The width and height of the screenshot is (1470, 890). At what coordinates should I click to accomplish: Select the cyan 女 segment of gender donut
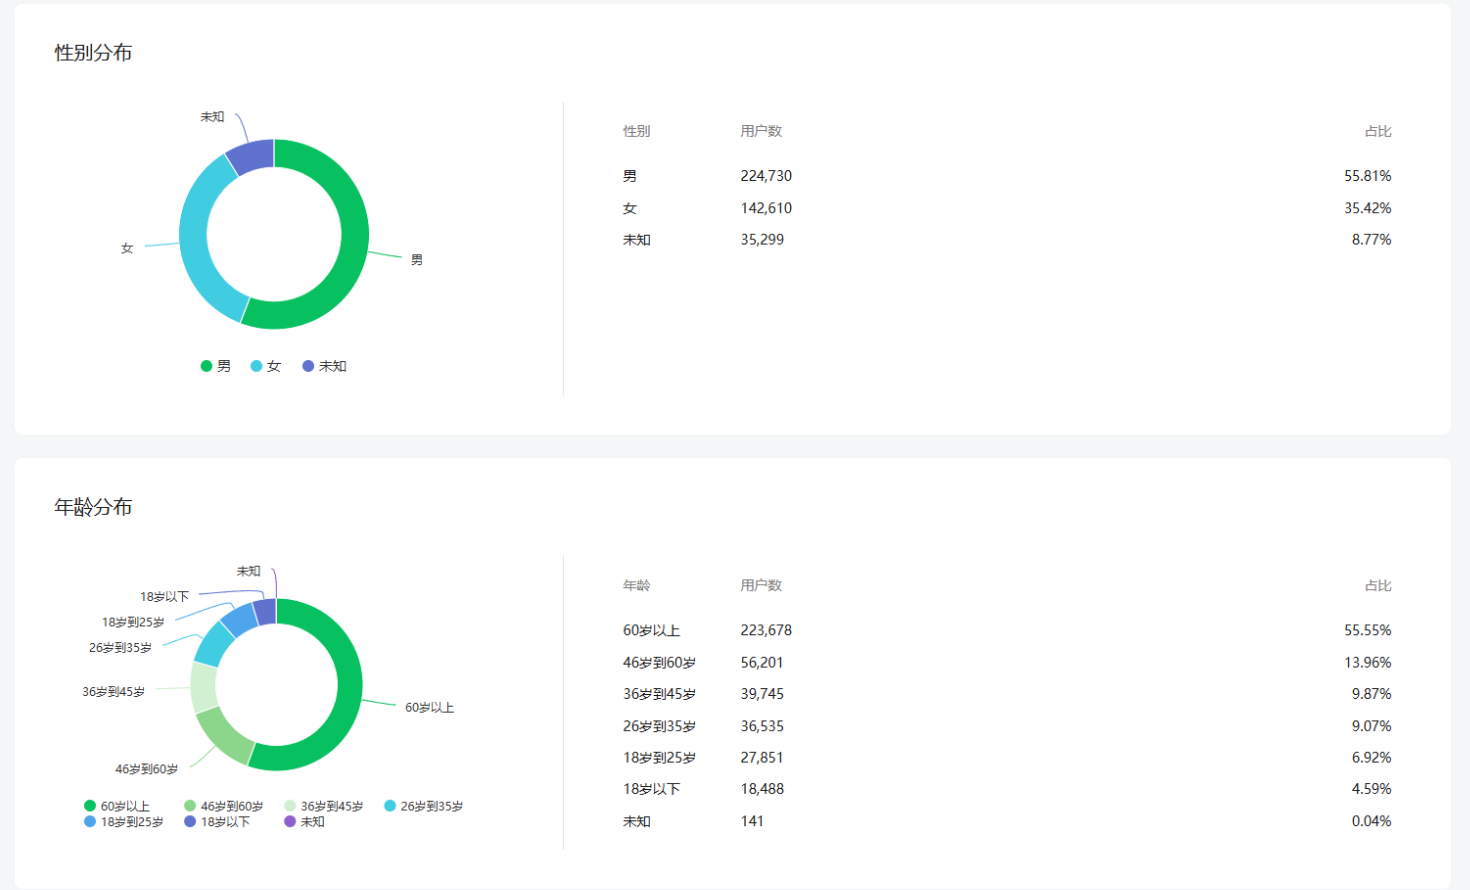click(x=196, y=240)
